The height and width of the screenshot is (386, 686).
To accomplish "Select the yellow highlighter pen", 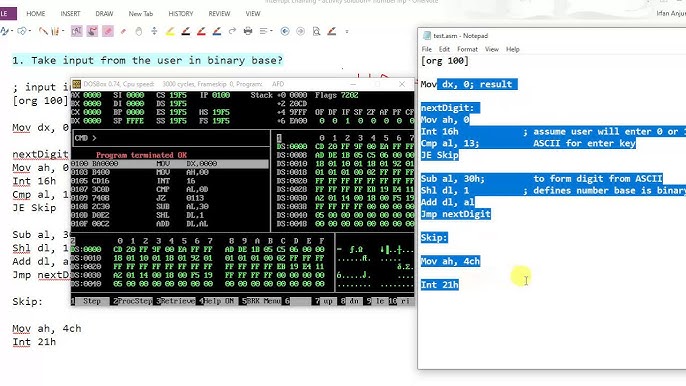I will (170, 31).
